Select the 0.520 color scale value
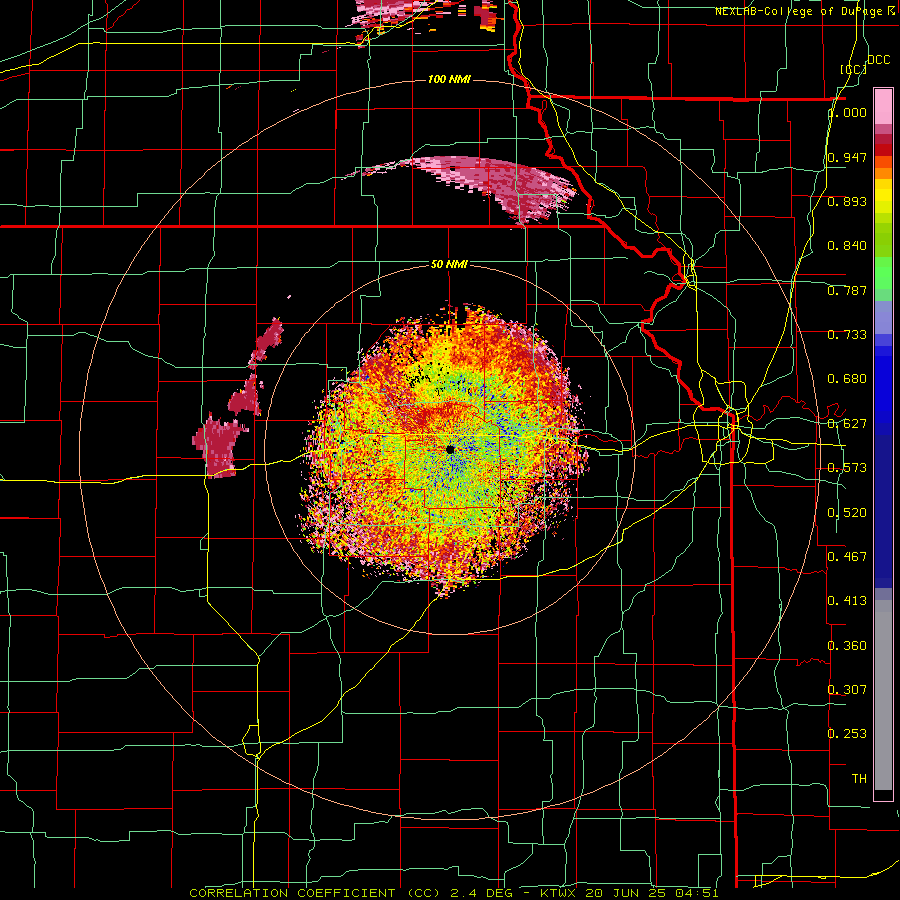Viewport: 900px width, 900px height. 847,513
